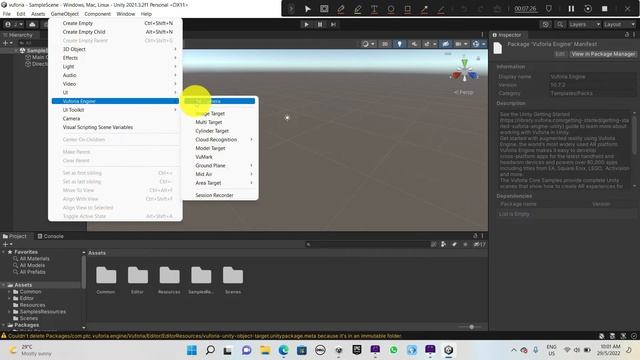
Task: Open the Layers dropdown
Action: click(x=584, y=24)
